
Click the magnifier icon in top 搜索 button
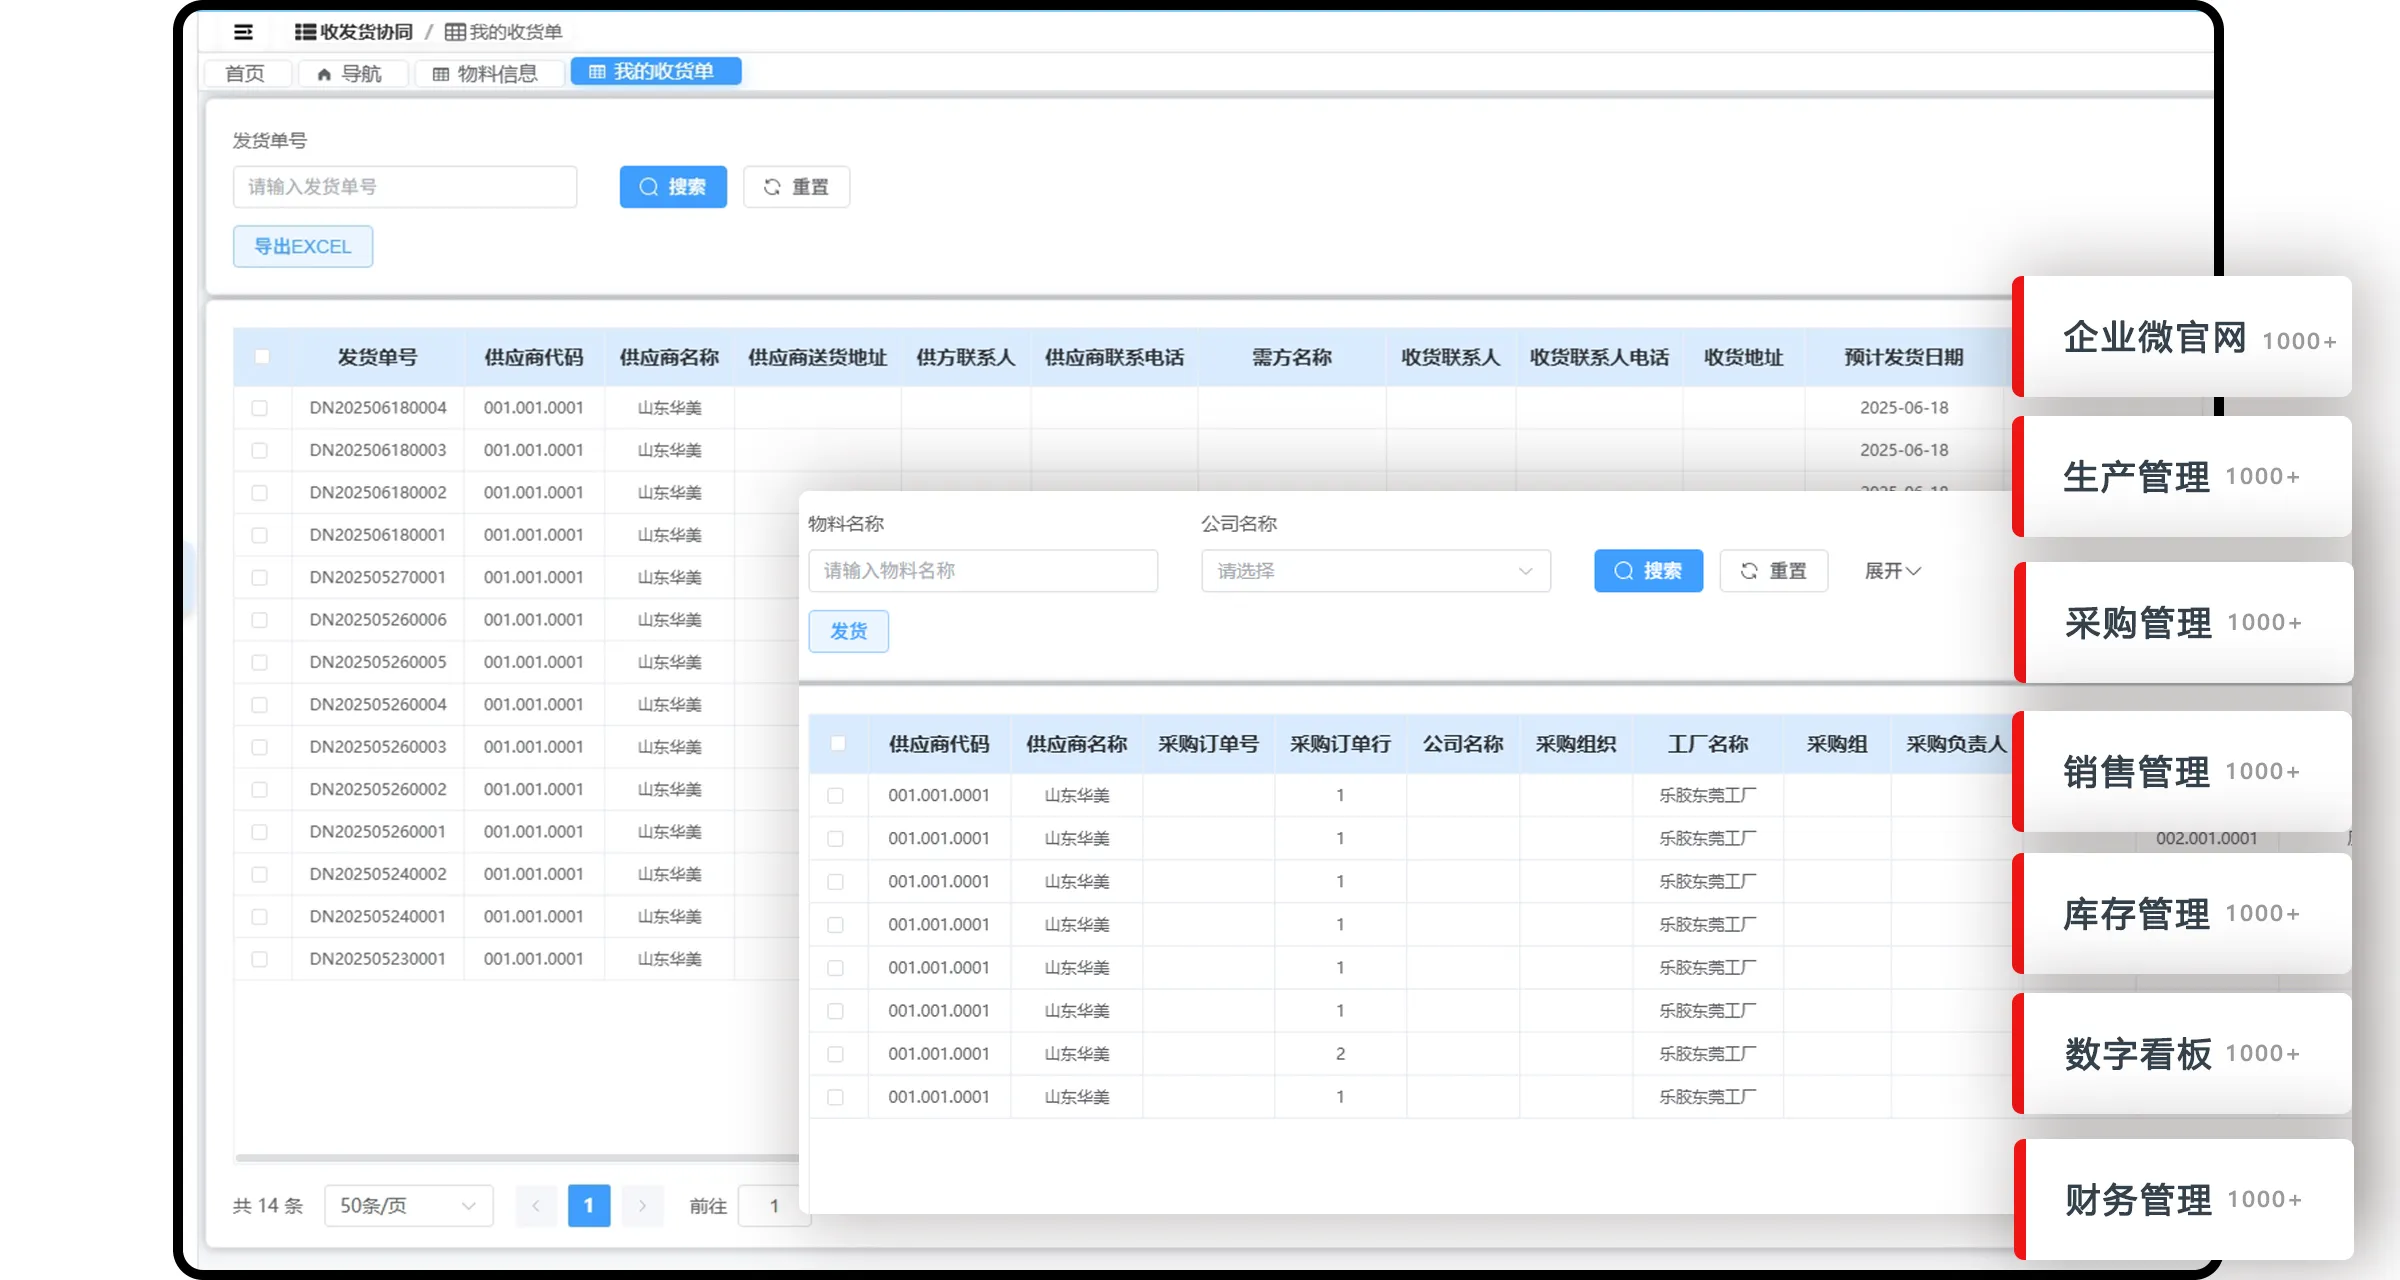point(649,187)
